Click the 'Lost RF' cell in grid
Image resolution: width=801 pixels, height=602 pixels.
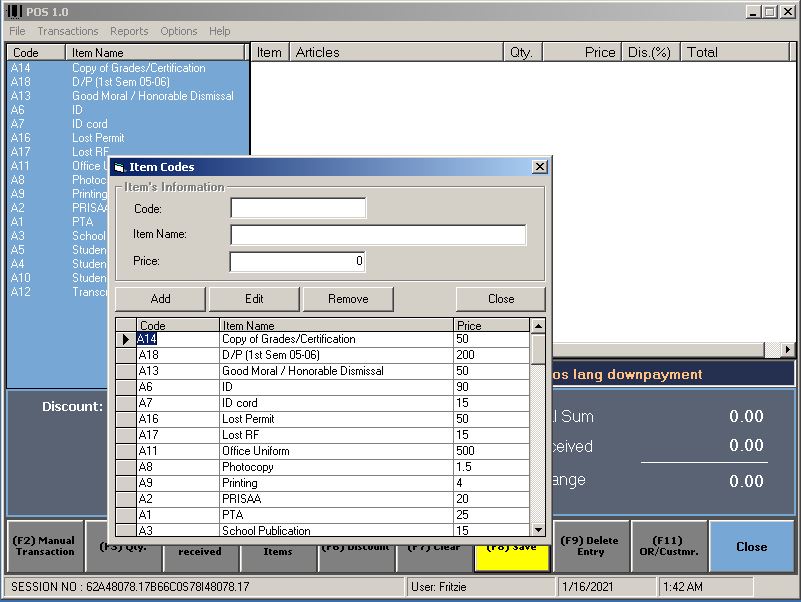point(336,435)
